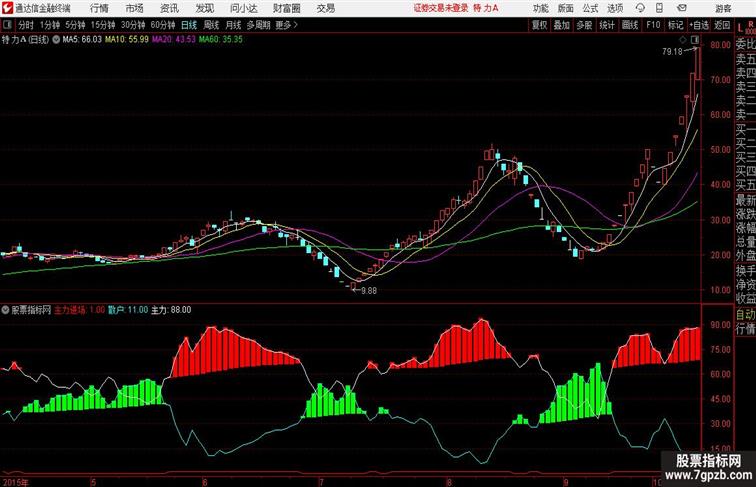Open the 财富圈 menu
Screen dimensions: 756x487
click(x=286, y=8)
